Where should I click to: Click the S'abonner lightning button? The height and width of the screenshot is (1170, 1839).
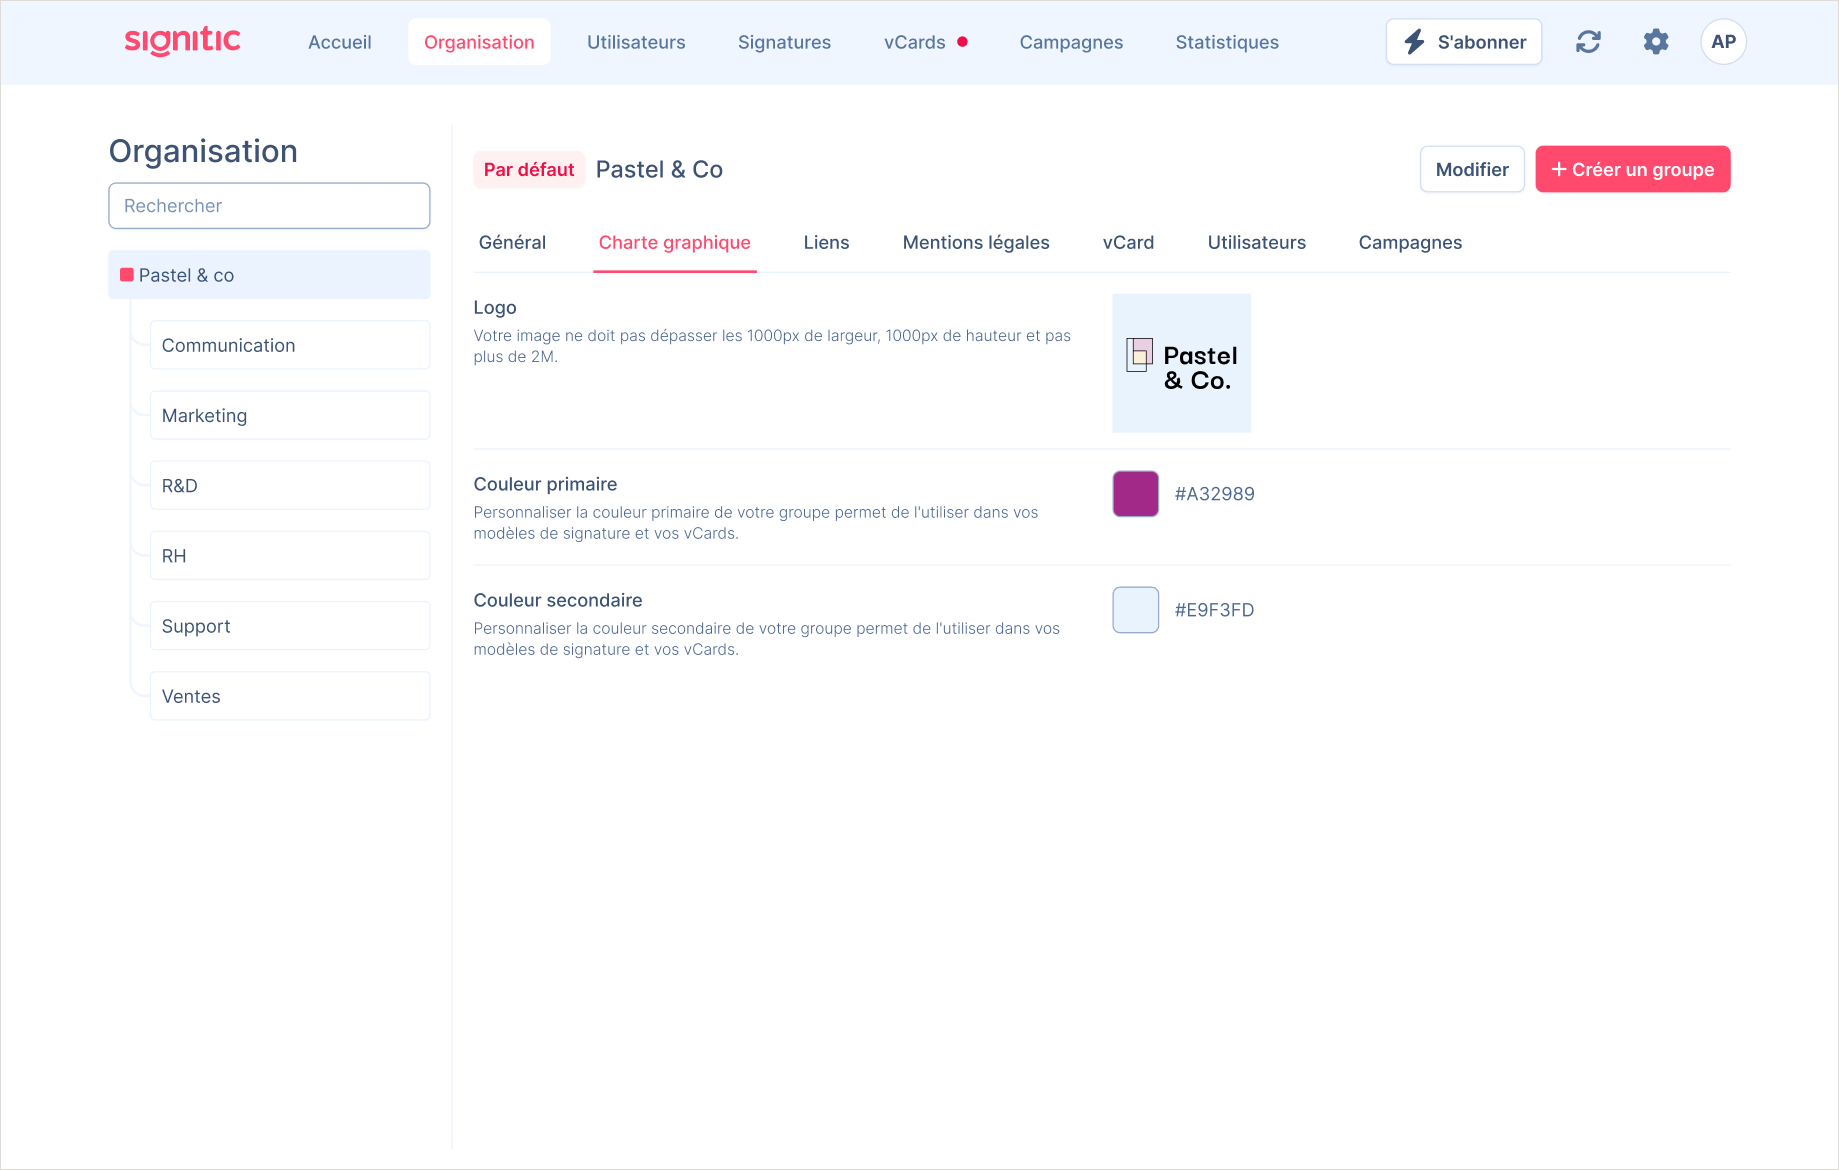coord(1464,42)
